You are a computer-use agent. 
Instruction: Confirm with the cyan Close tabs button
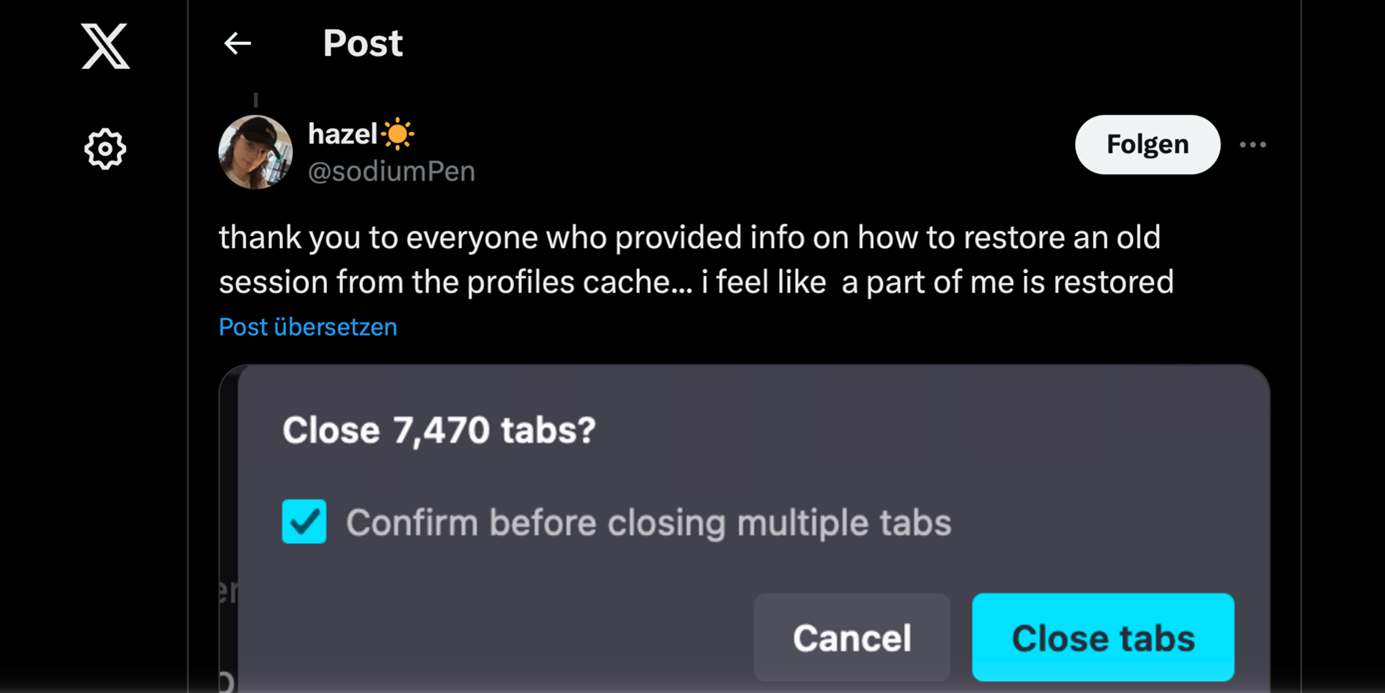(x=1103, y=638)
